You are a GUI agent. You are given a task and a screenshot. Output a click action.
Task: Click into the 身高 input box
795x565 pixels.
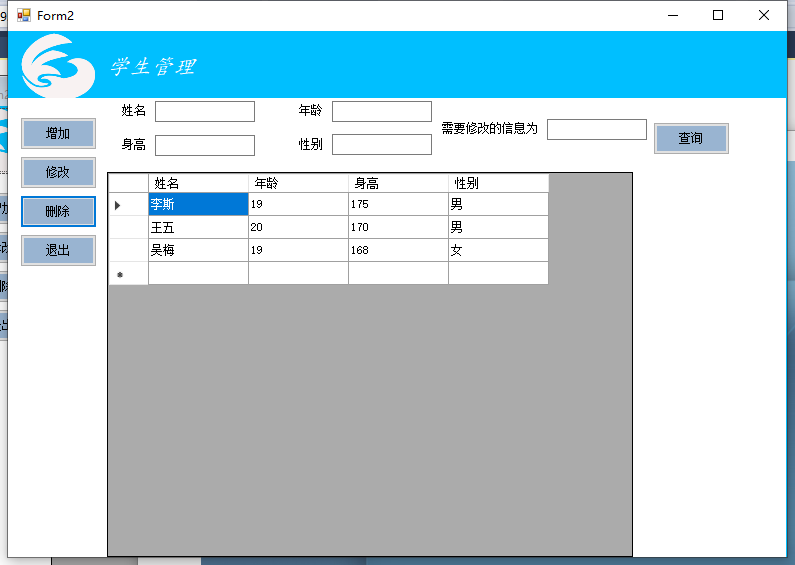205,145
